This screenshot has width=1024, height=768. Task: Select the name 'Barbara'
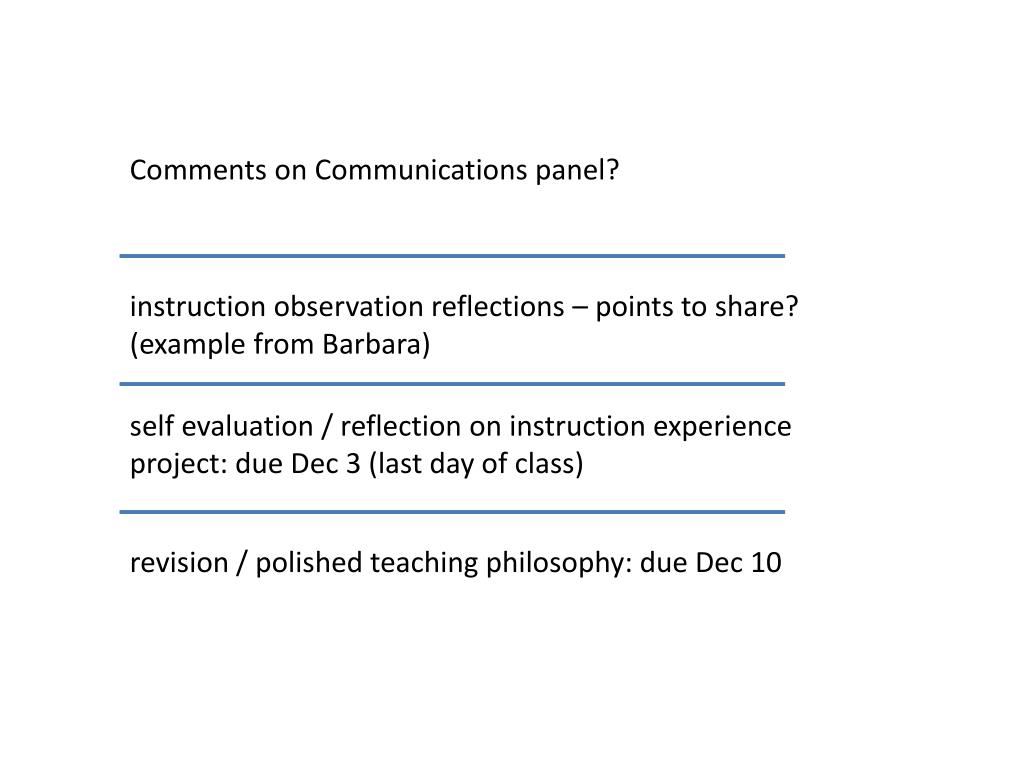(372, 344)
